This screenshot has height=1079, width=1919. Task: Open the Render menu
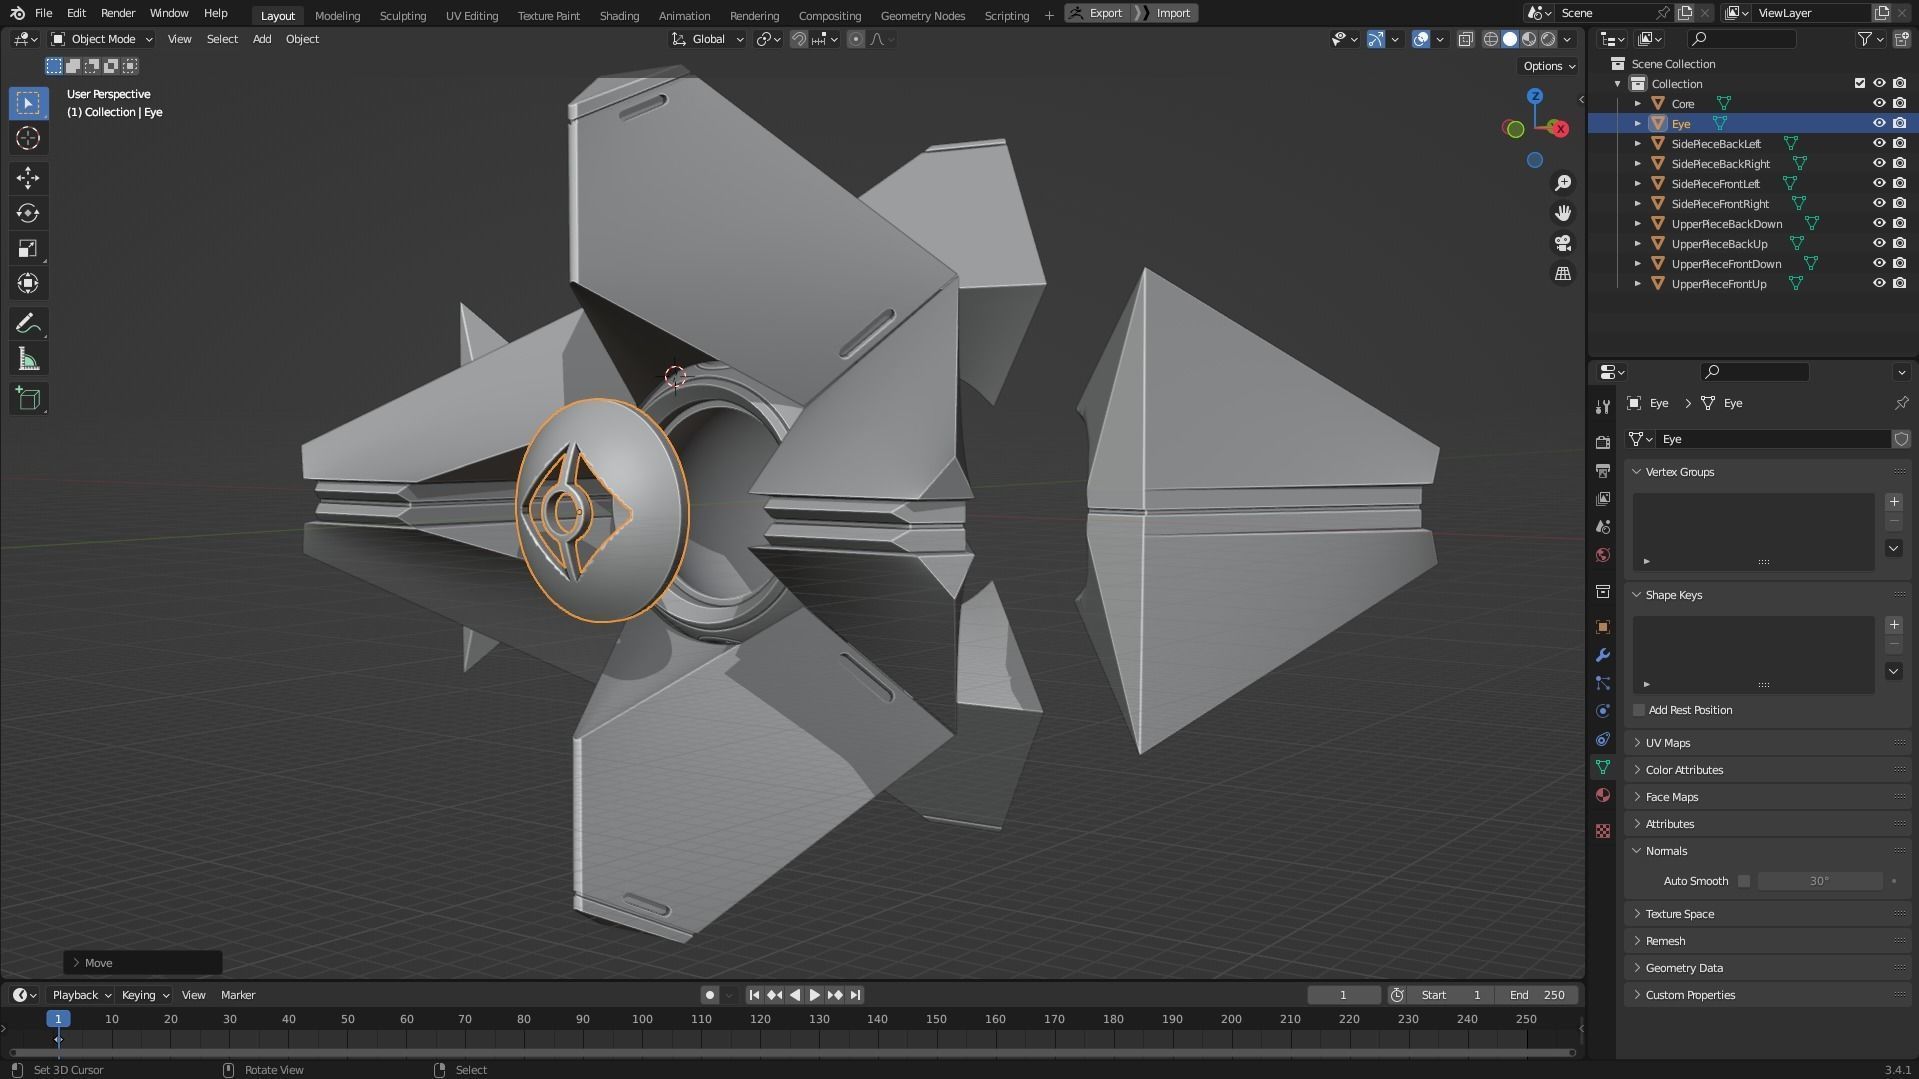click(118, 13)
